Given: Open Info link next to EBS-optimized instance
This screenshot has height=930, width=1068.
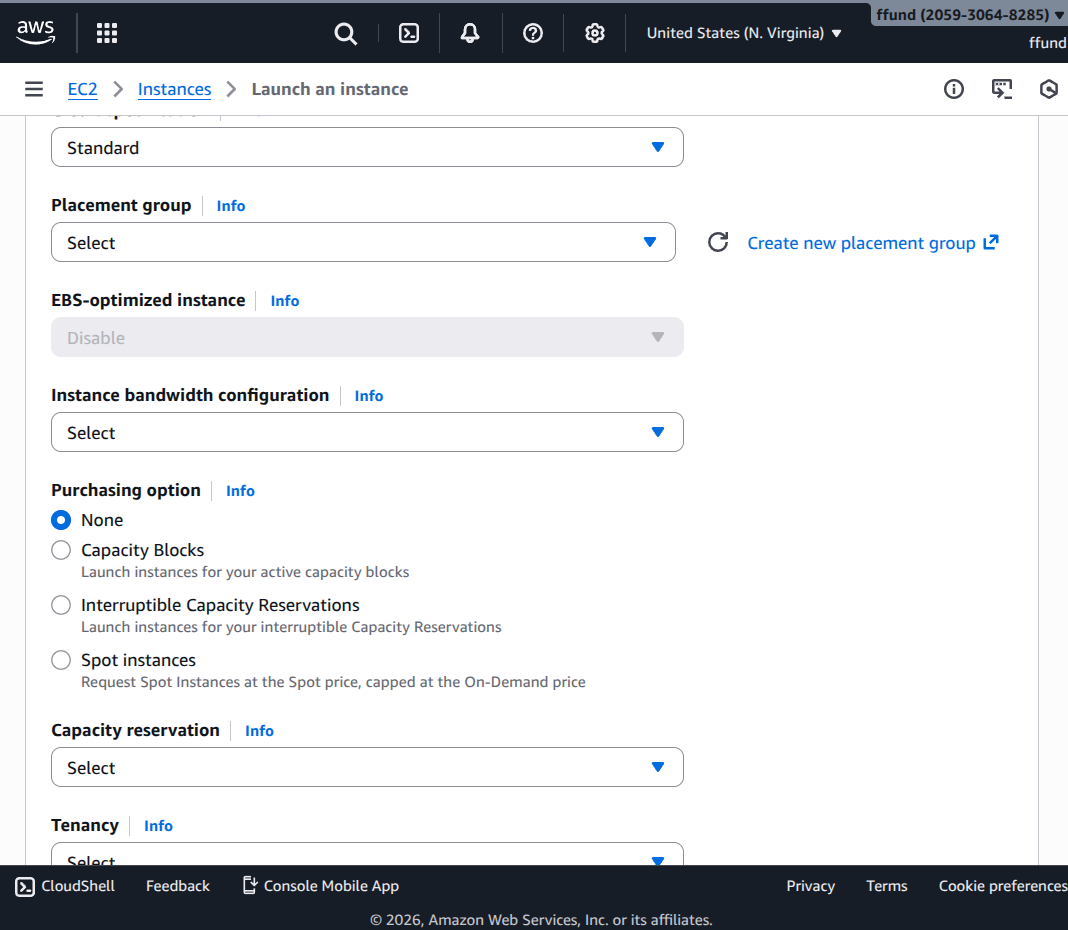Looking at the screenshot, I should click(x=285, y=301).
